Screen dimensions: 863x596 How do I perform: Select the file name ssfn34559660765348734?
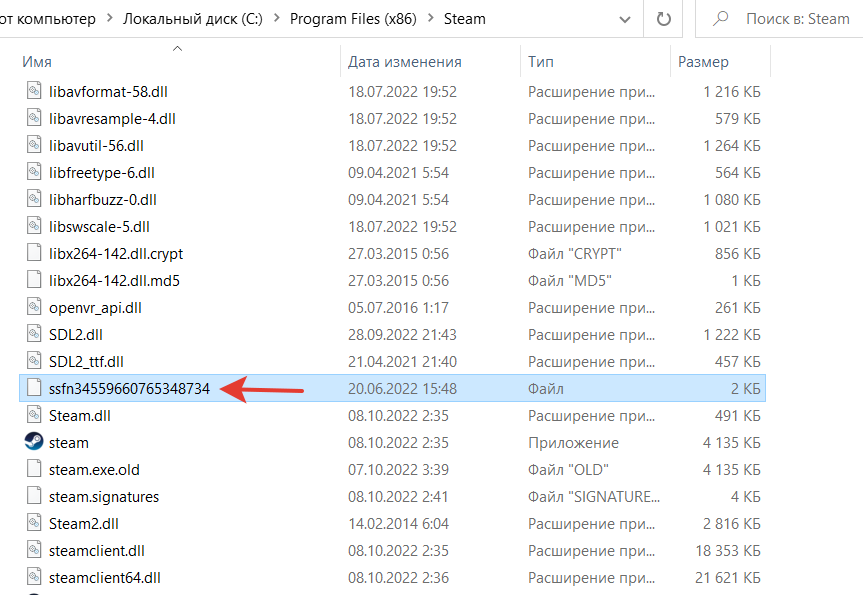click(129, 388)
